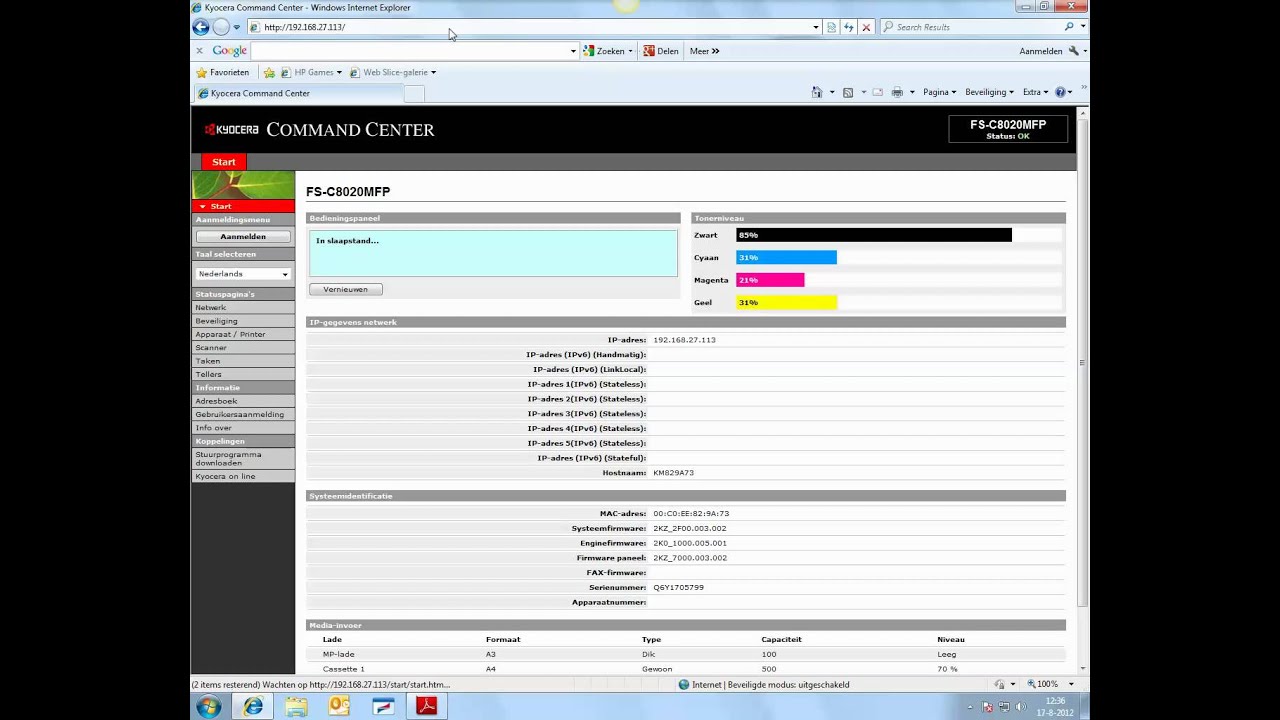Open the Favorieten star button
Screen dimensions: 1280x720
222,72
